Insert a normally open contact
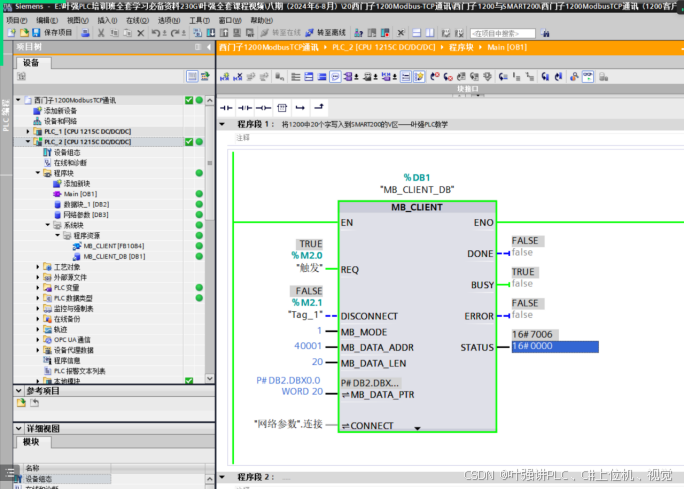Viewport: 684px width, 489px height. coord(226,108)
